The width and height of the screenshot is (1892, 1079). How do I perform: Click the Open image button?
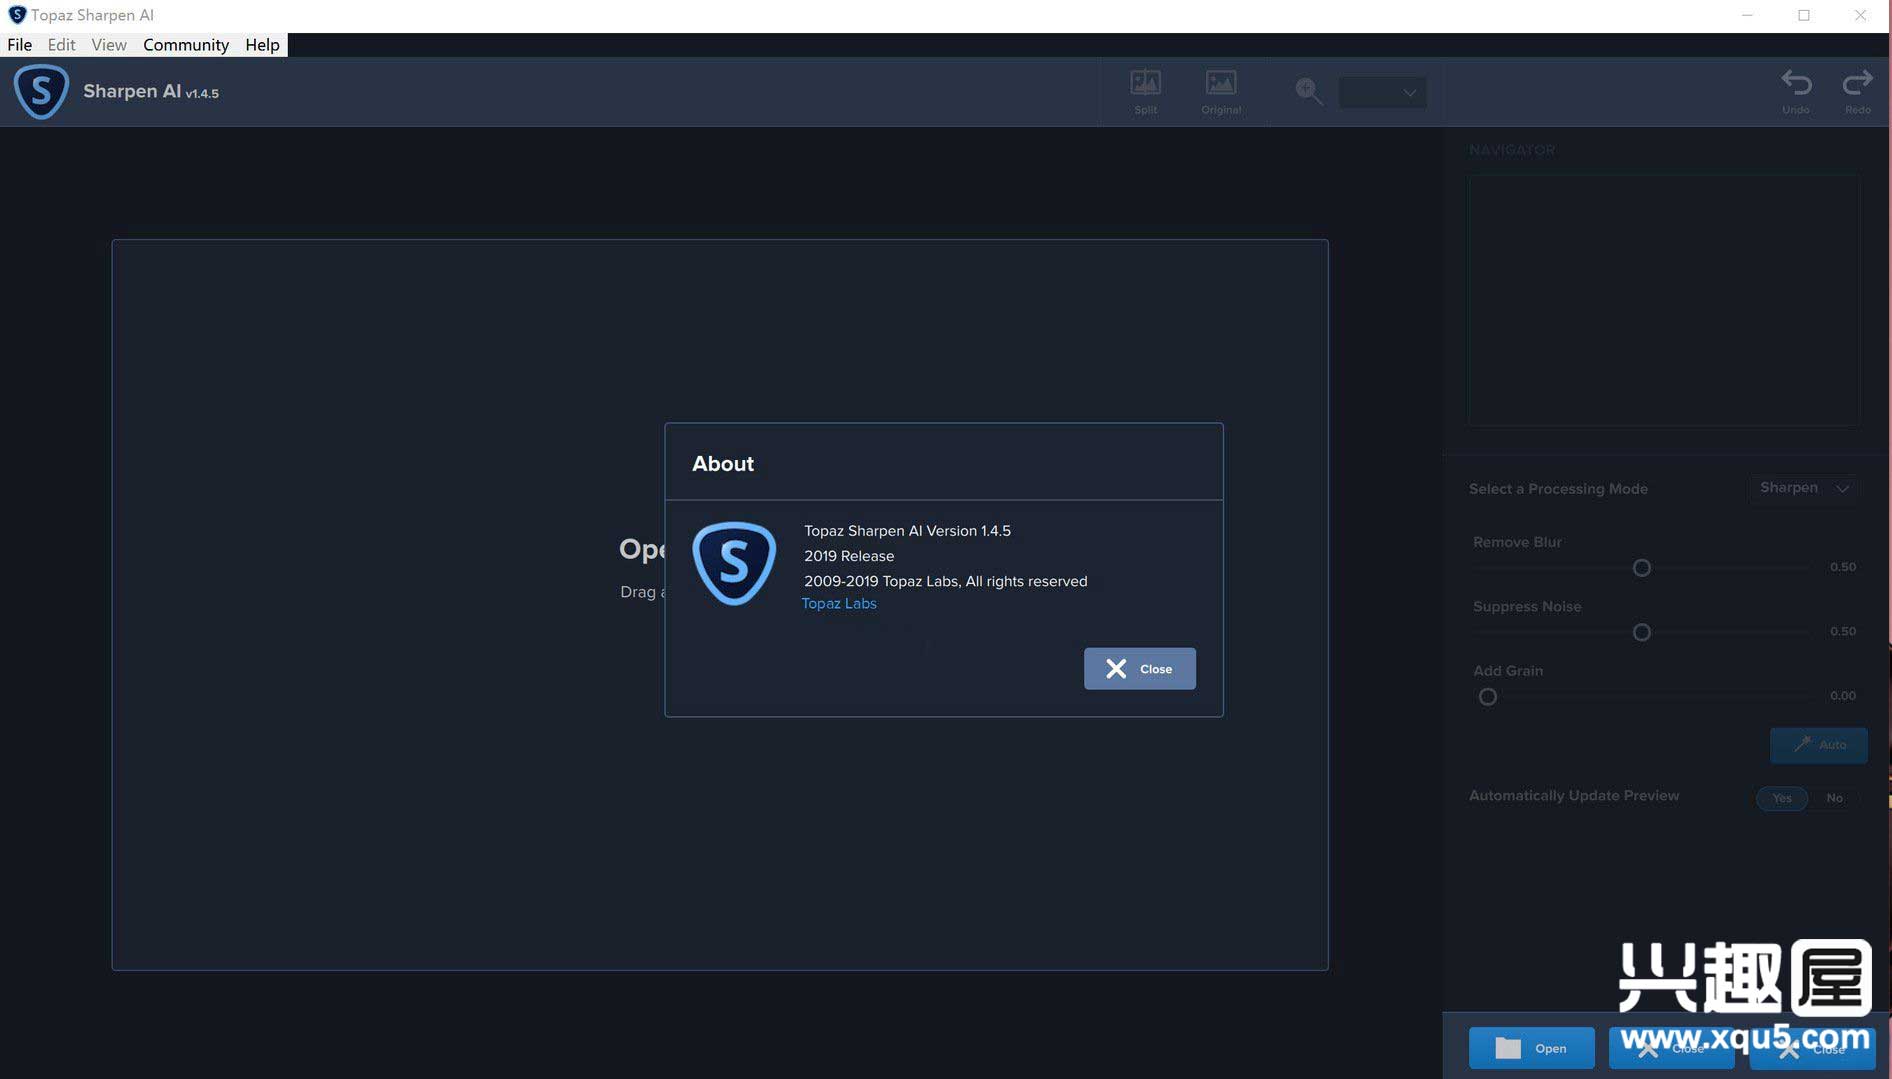click(1531, 1048)
